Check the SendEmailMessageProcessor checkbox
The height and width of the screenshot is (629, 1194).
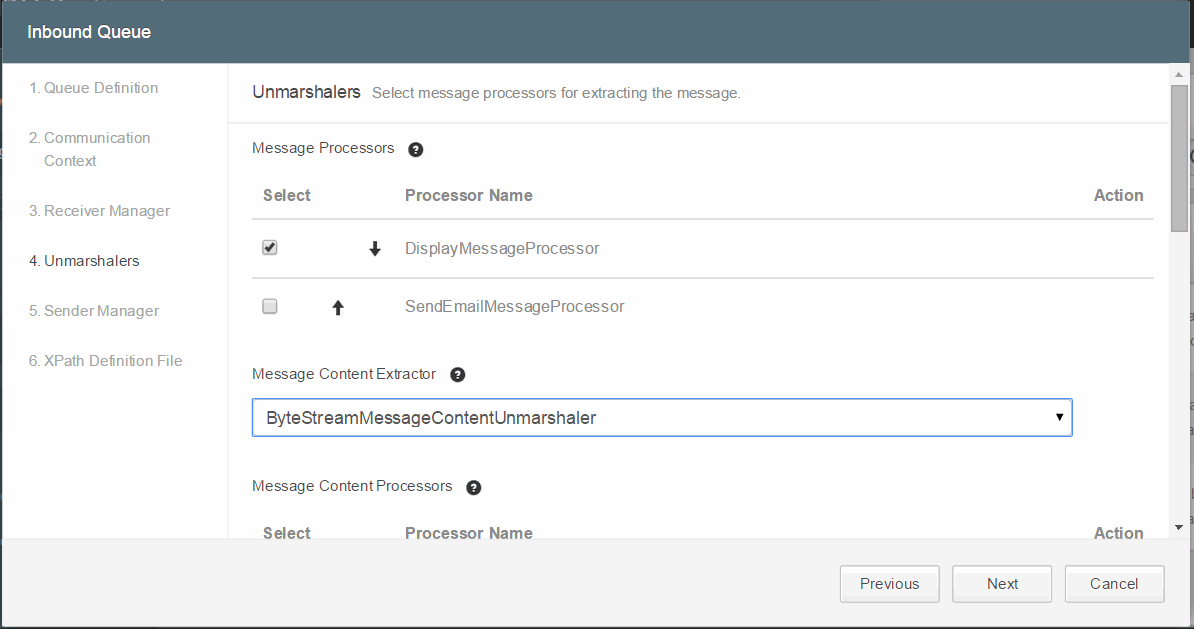tap(270, 307)
